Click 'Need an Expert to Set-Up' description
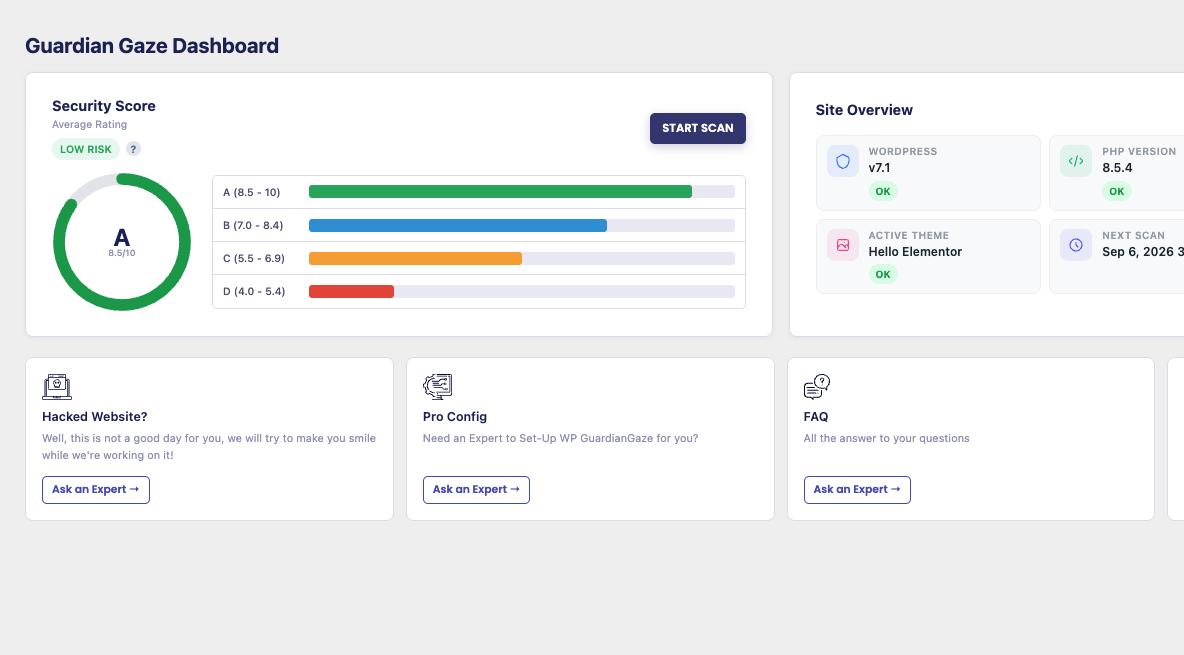Screen dimensions: 1184x655 pyautogui.click(x=560, y=438)
